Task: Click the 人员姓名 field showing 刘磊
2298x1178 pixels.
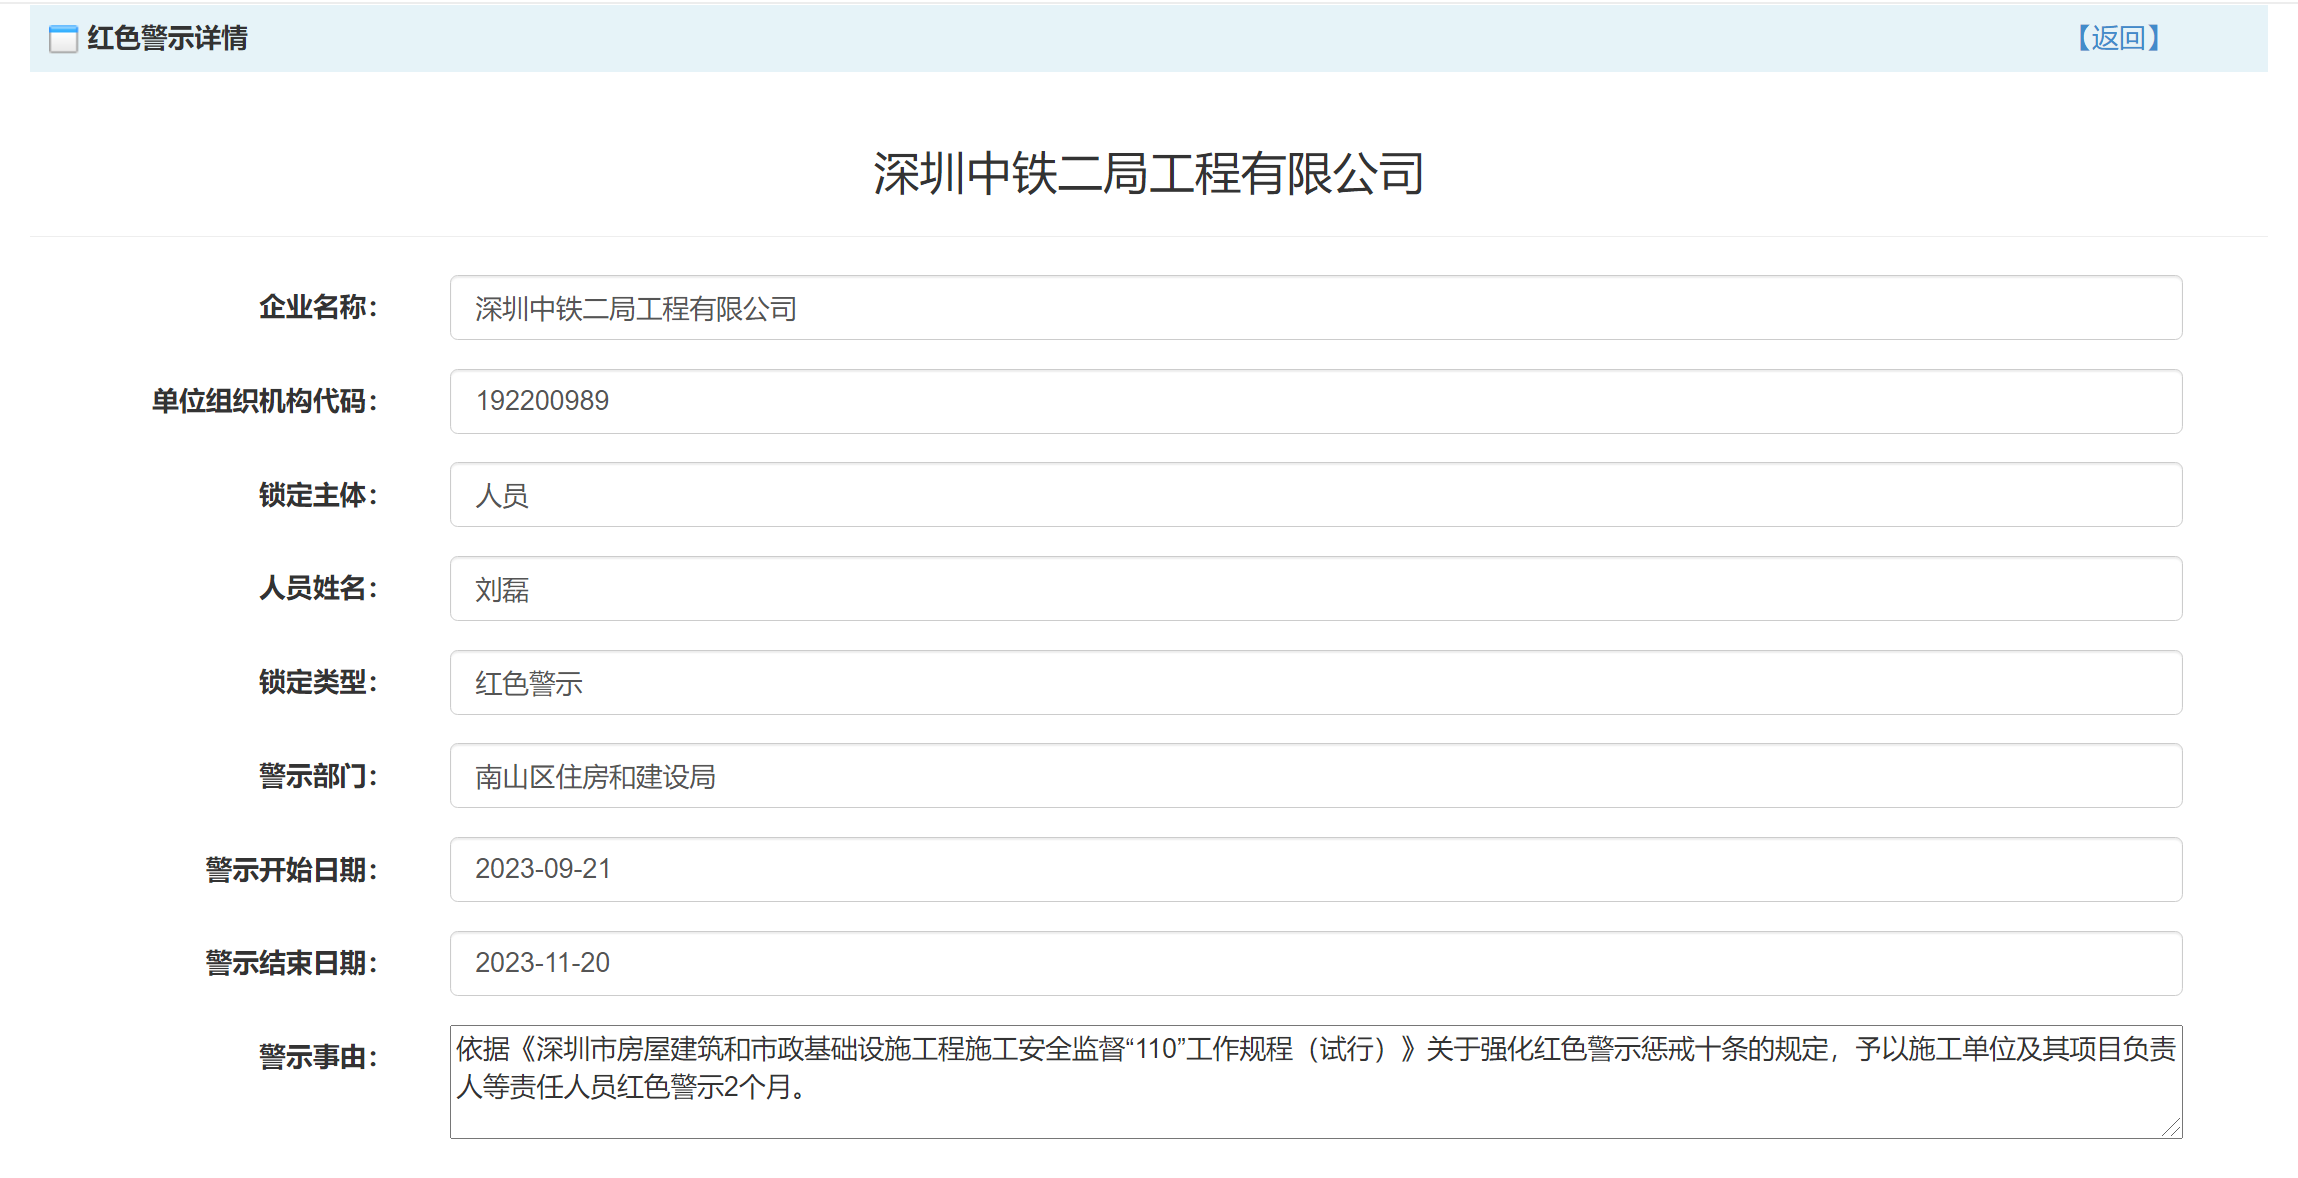Action: [x=1315, y=589]
